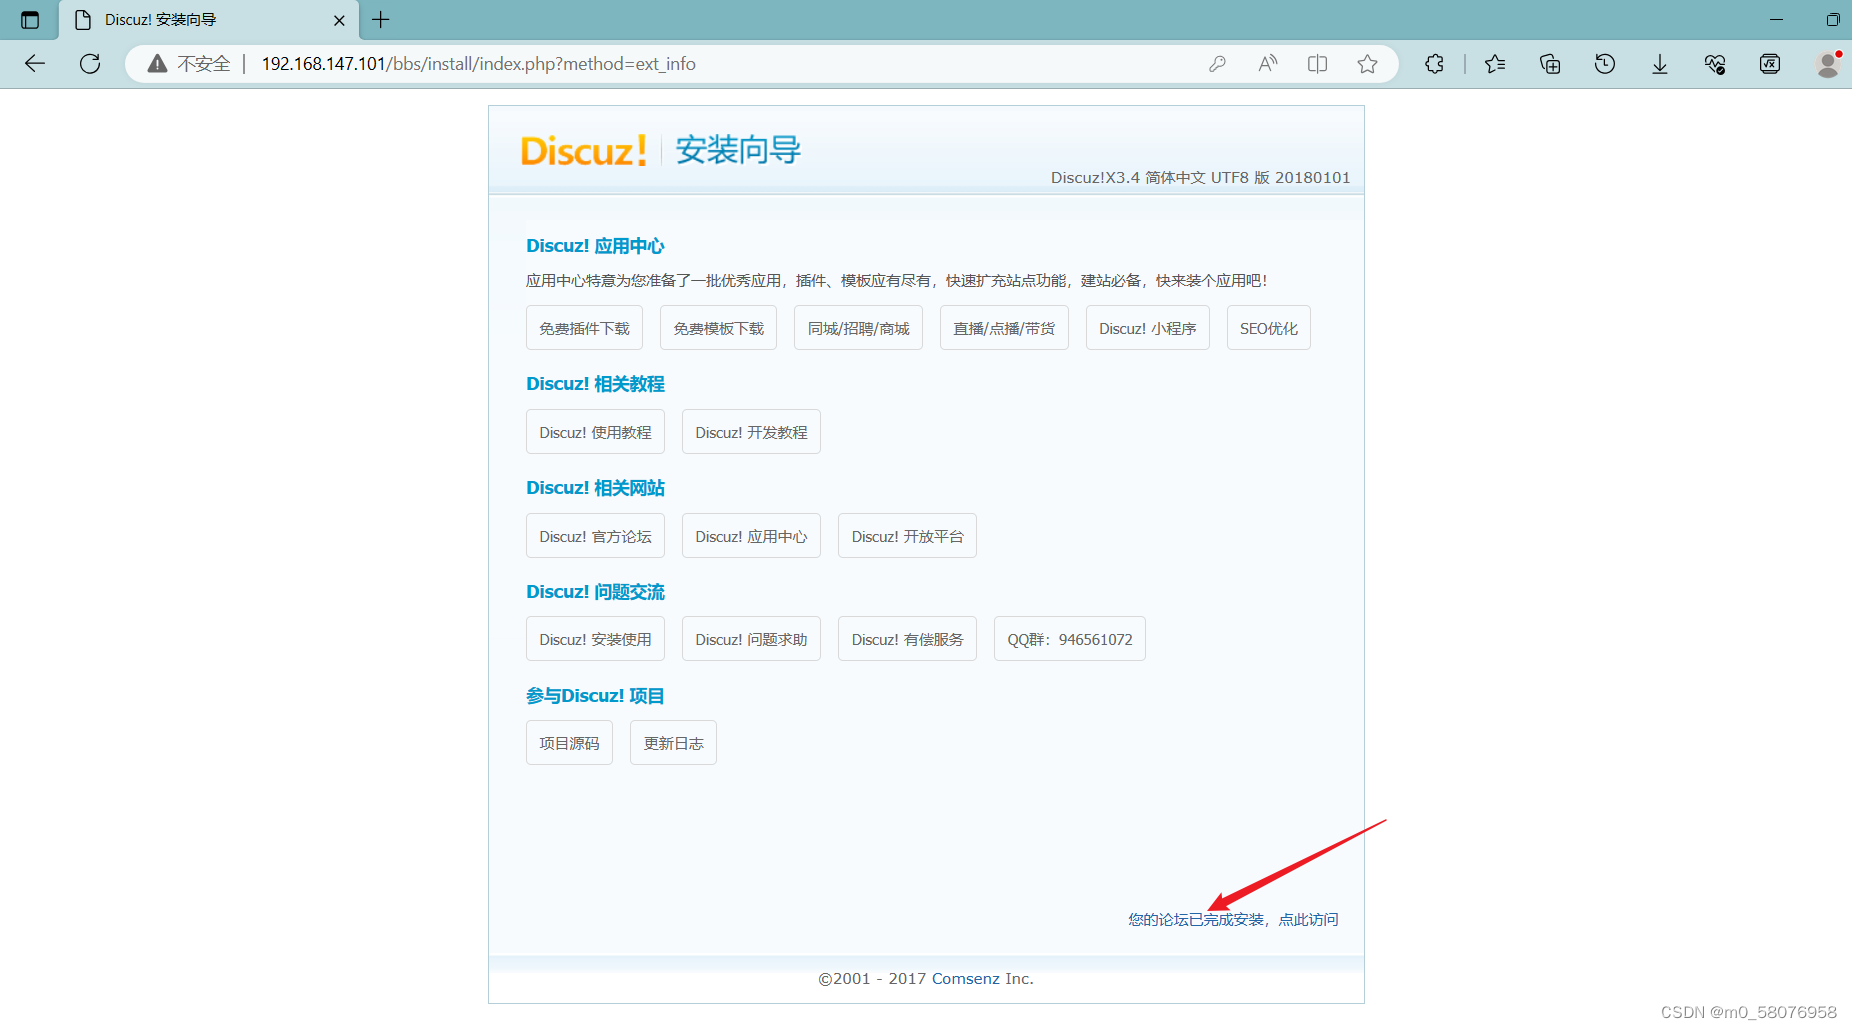Image resolution: width=1852 pixels, height=1030 pixels.
Task: Click the address bar URL
Action: tap(478, 64)
